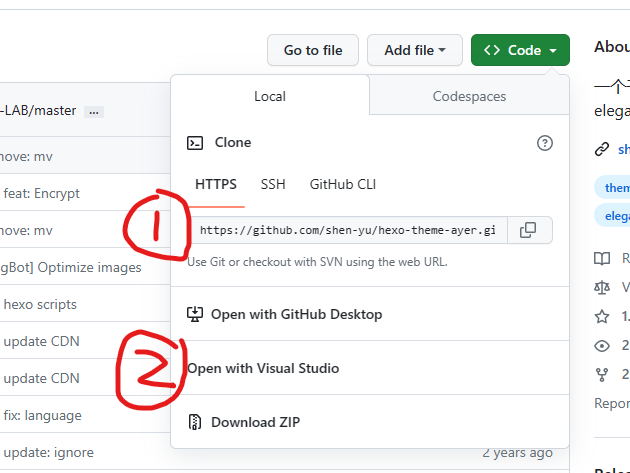The height and width of the screenshot is (473, 630).
Task: Open the 'feat: Encrypt' commit message
Action: [41, 193]
